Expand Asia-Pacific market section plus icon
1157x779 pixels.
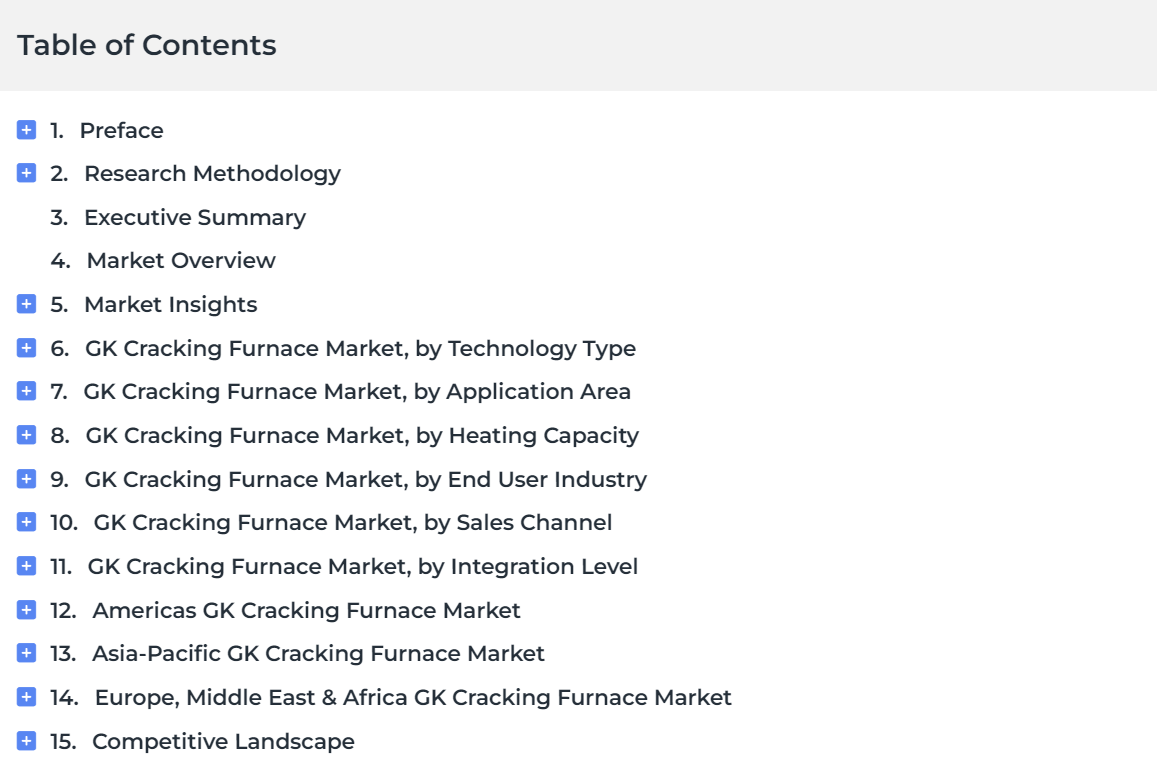point(27,653)
